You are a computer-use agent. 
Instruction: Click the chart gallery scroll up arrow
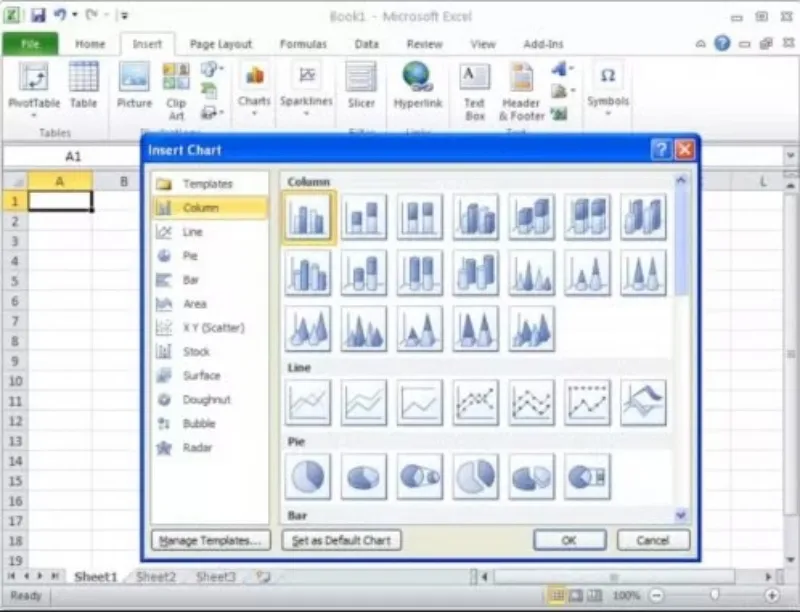click(681, 180)
